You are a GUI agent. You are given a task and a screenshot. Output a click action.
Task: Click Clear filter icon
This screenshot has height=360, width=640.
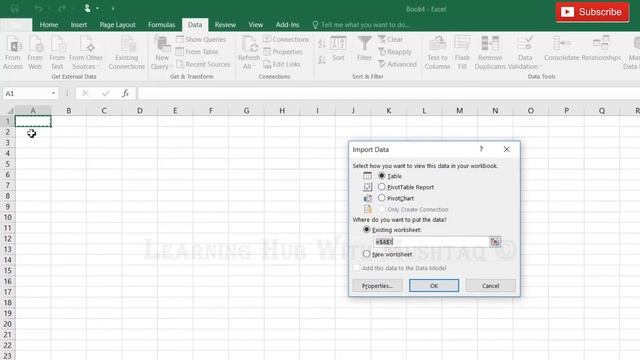tap(391, 39)
